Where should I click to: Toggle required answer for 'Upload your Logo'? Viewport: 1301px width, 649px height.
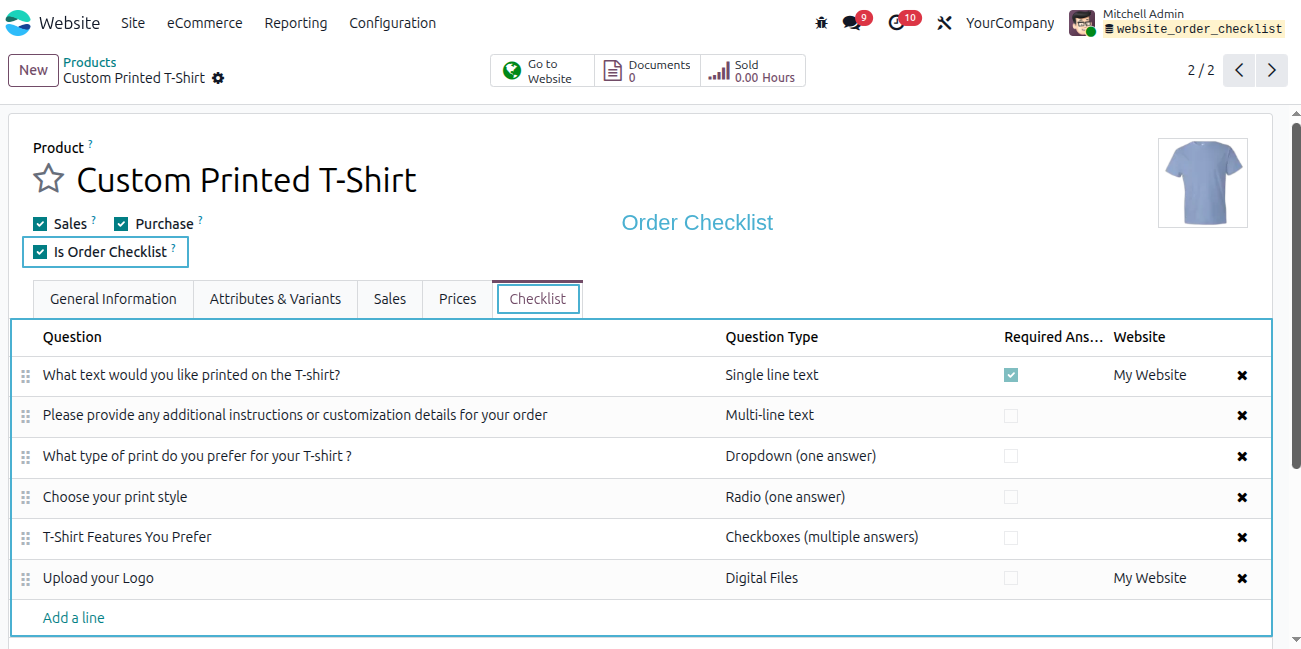point(1011,578)
